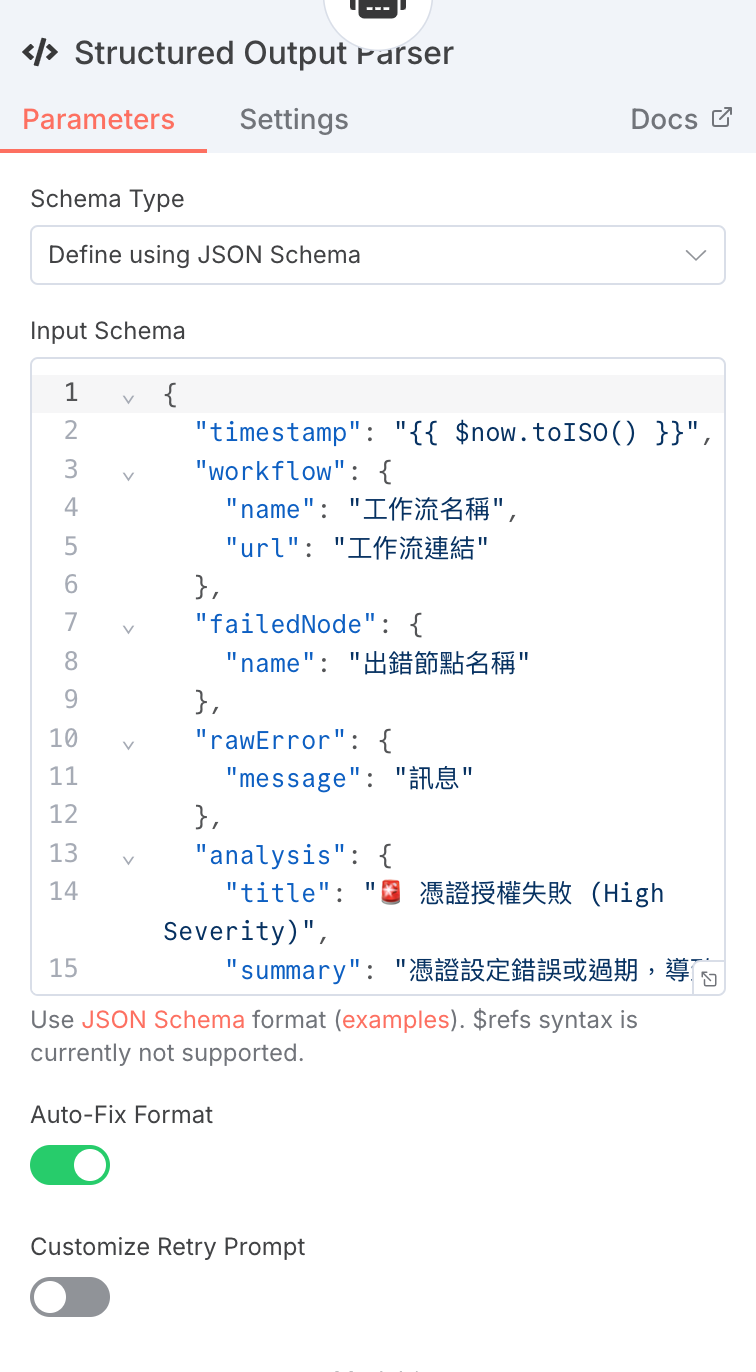Collapse the failedNode block fold arrow
The width and height of the screenshot is (756, 1372).
(x=128, y=629)
